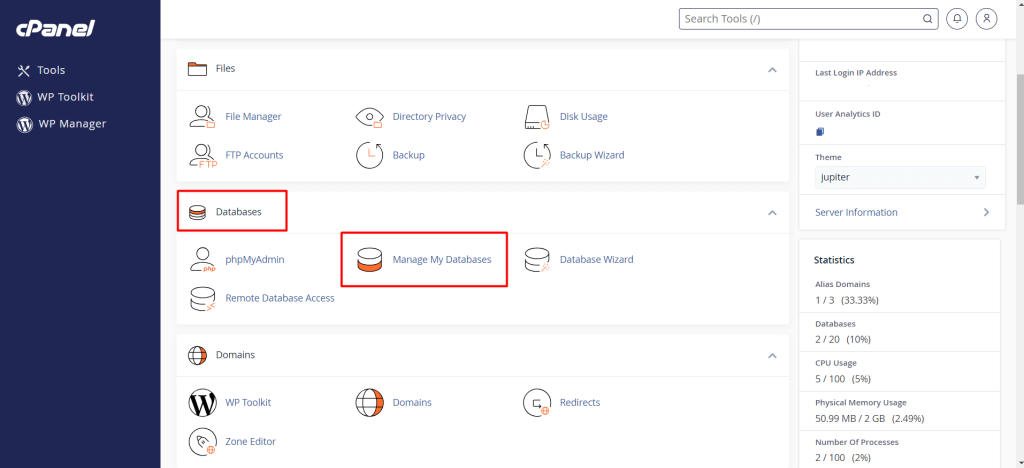
Task: Collapse the Domains section
Action: pyautogui.click(x=773, y=356)
